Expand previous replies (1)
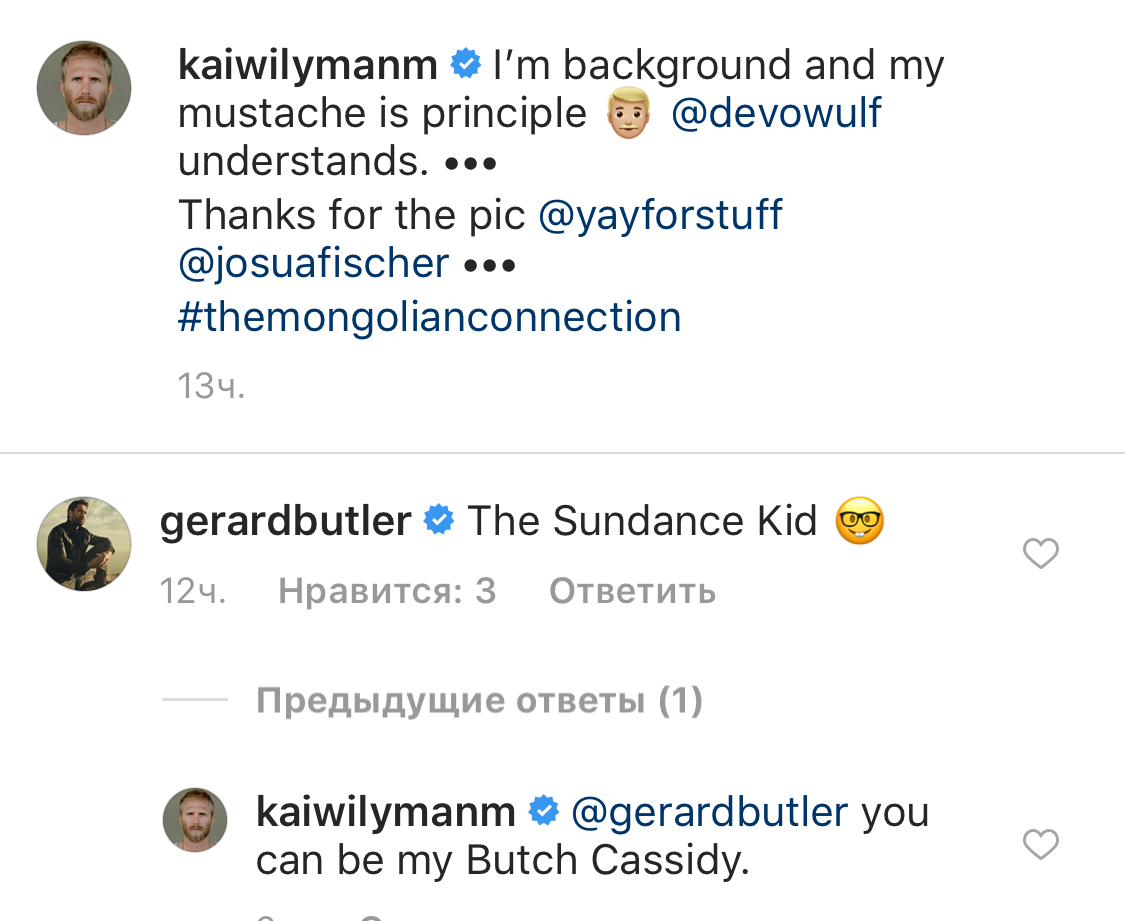This screenshot has width=1125, height=921. (x=479, y=701)
